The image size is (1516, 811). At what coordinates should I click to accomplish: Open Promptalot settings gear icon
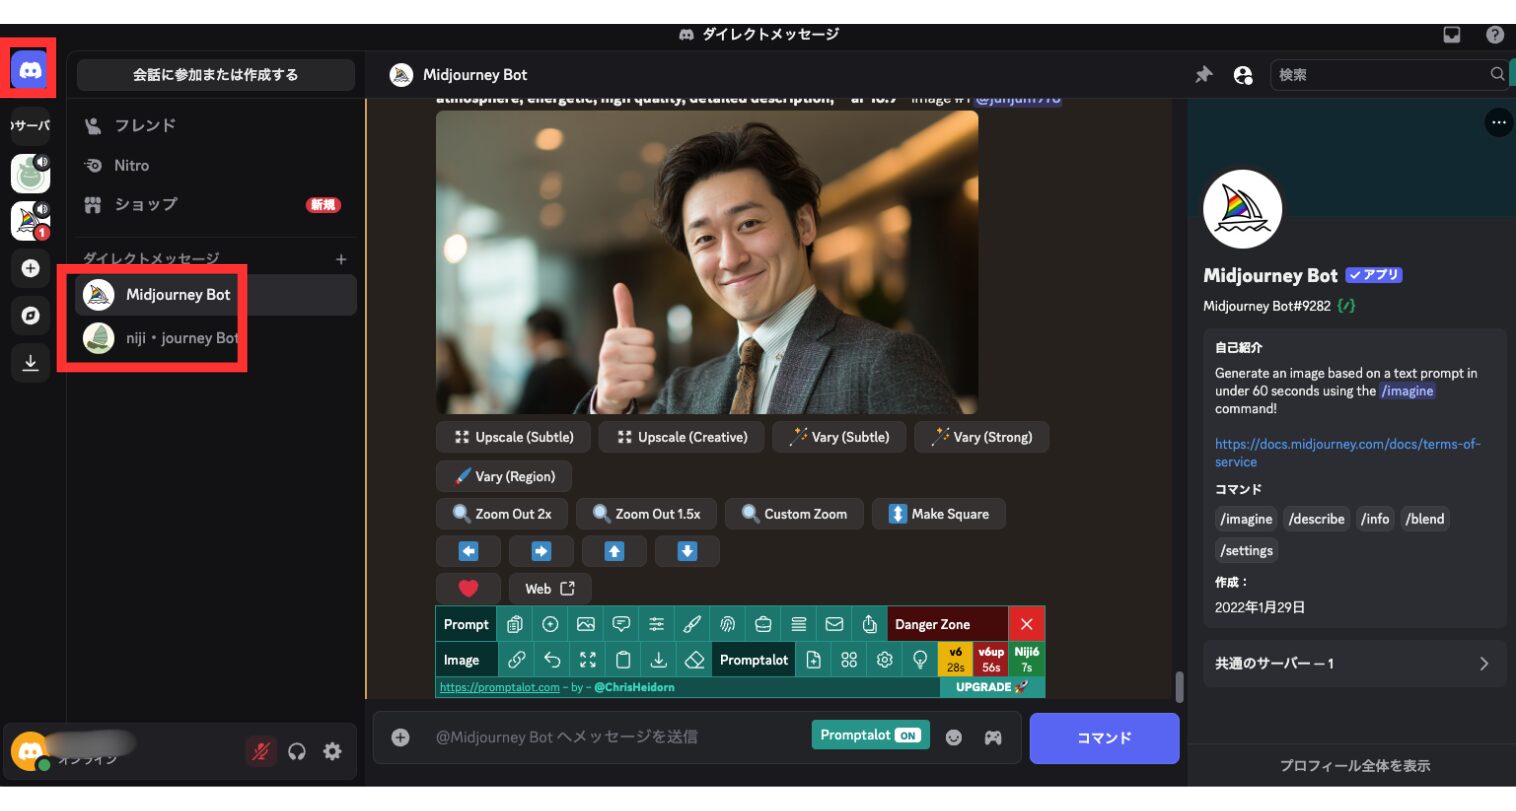tap(884, 660)
